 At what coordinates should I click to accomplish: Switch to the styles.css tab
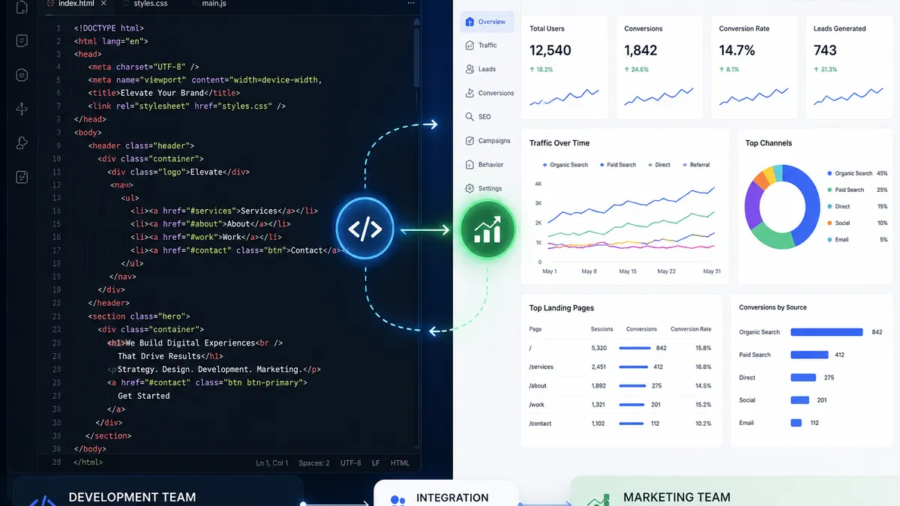[149, 3]
